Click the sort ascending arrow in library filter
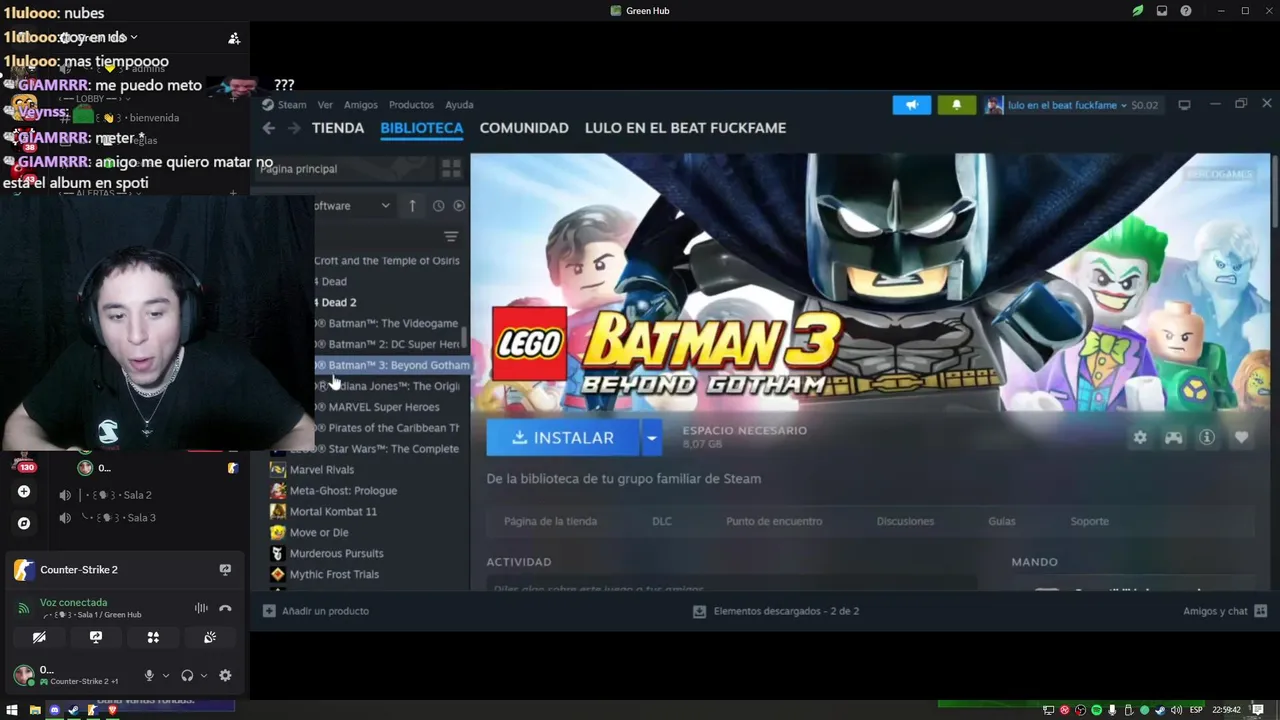1280x720 pixels. 412,205
